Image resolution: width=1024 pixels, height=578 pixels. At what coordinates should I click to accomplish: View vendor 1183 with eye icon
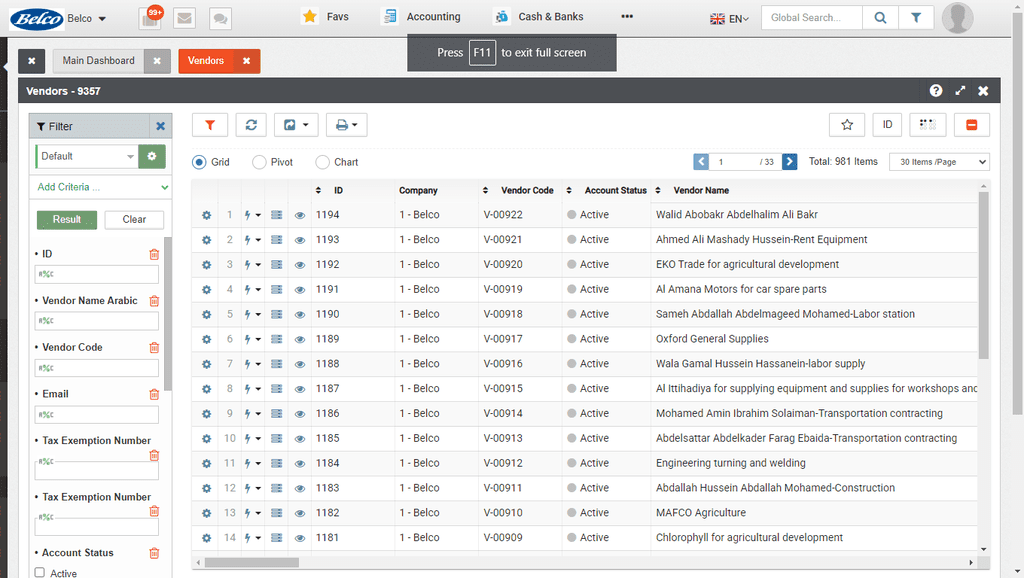pyautogui.click(x=300, y=488)
